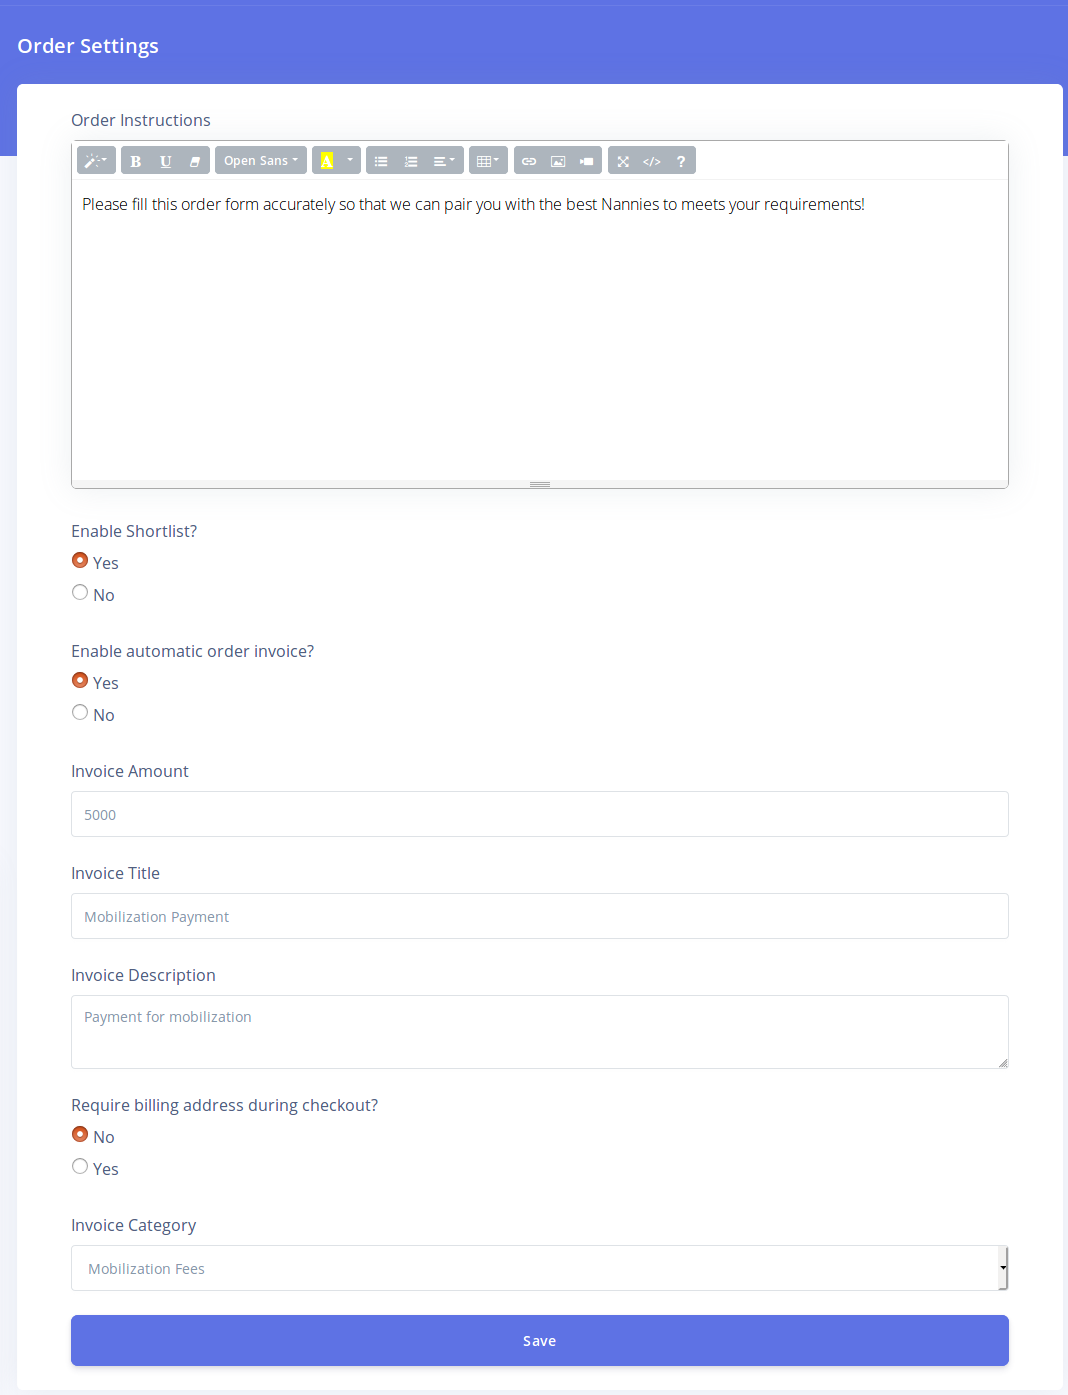
Task: Apply the yellow highlight color swatch
Action: 327,161
